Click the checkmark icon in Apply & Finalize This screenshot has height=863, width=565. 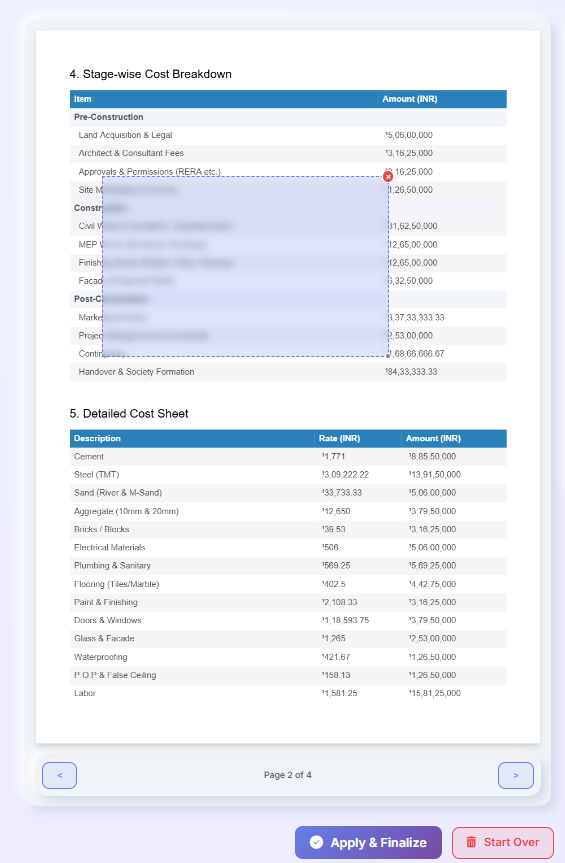(x=316, y=842)
